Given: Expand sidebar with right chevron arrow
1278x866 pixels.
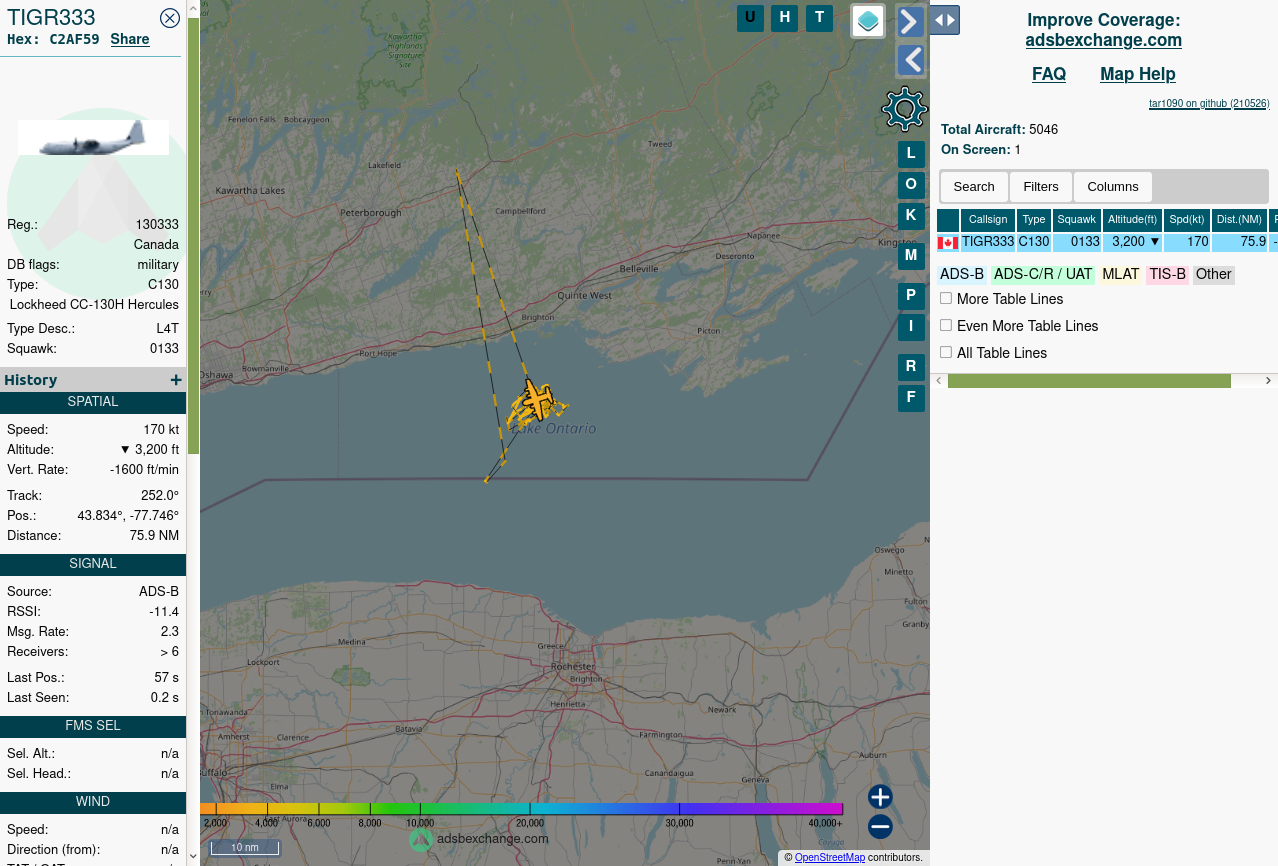Looking at the screenshot, I should coord(910,21).
